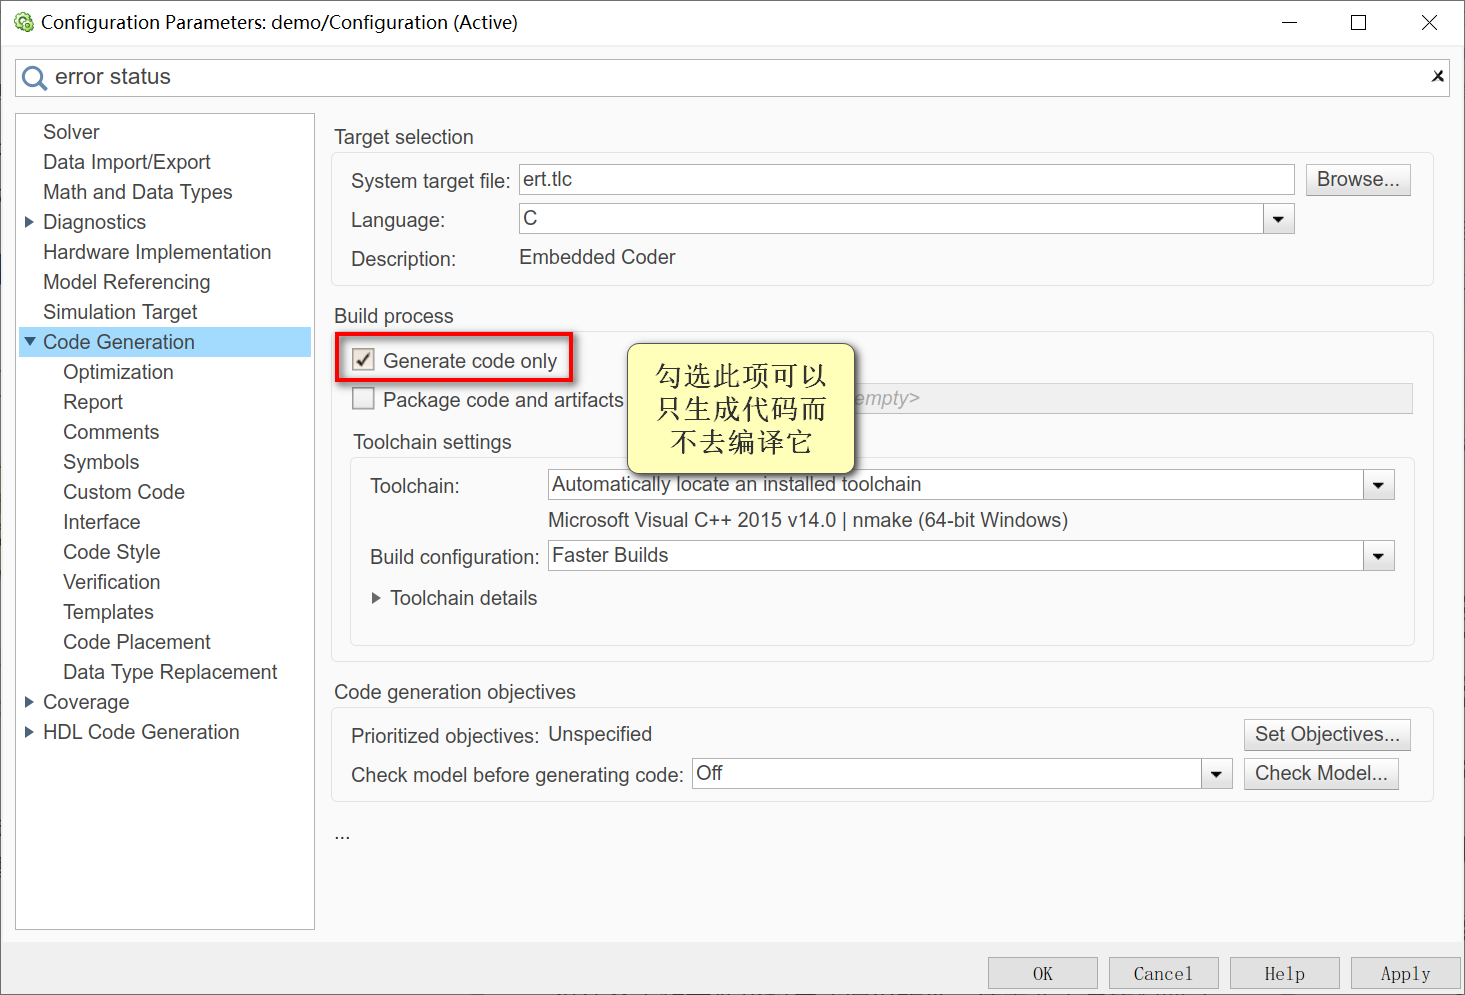Select Hardware Implementation pane

point(157,252)
